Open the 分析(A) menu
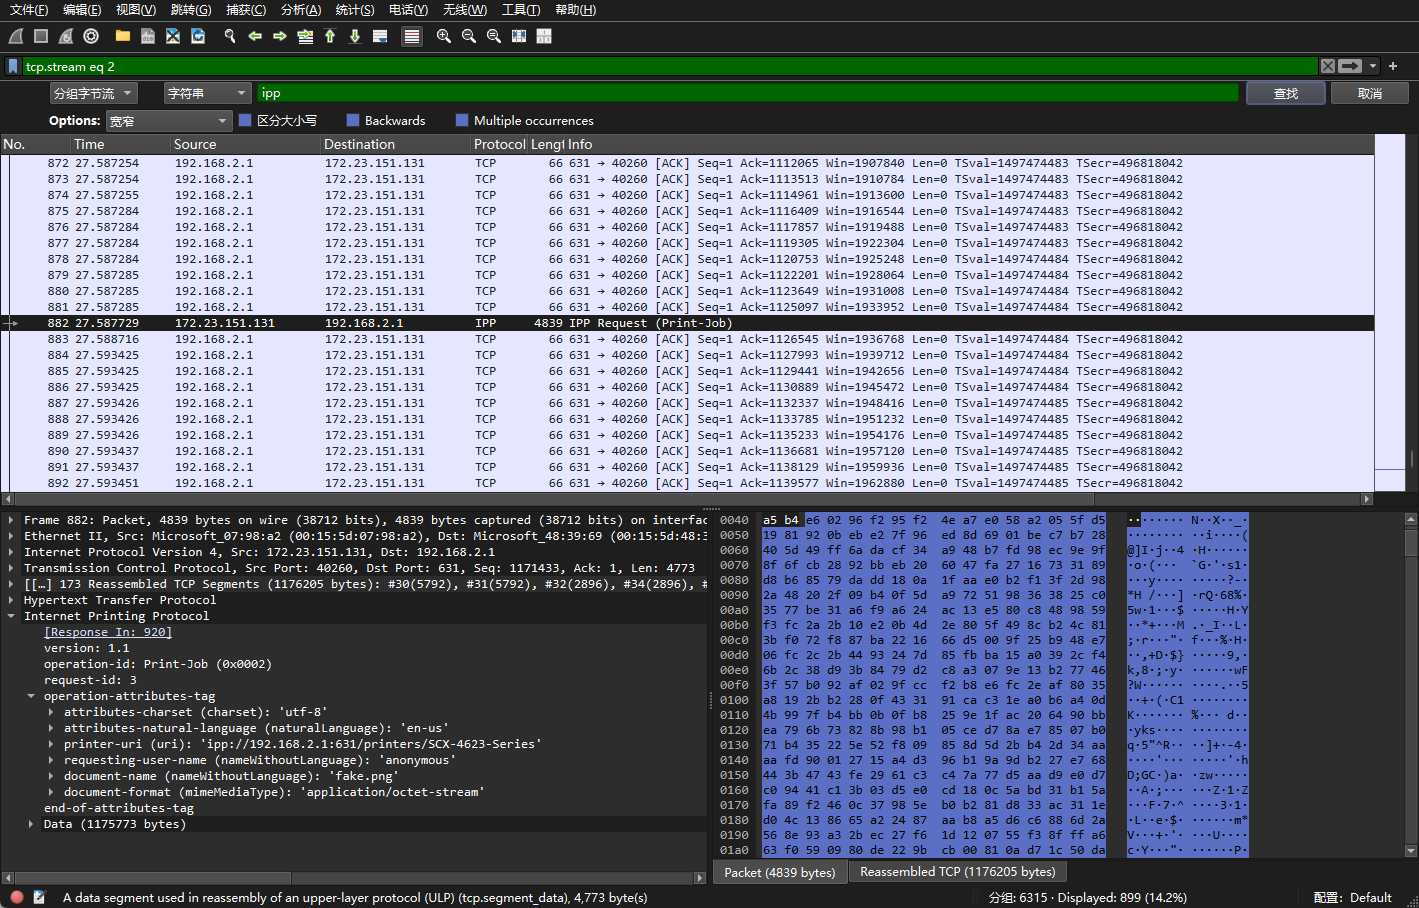Image resolution: width=1419 pixels, height=908 pixels. pyautogui.click(x=301, y=10)
